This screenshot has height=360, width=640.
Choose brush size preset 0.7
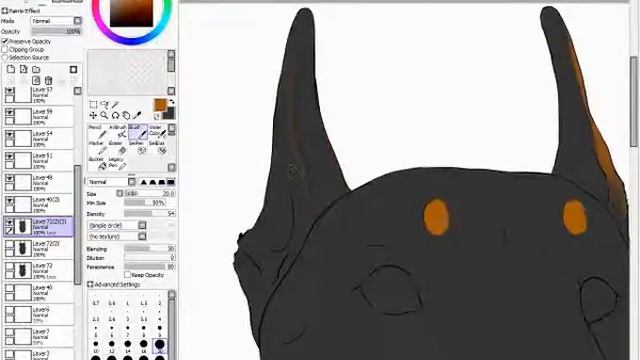(x=96, y=300)
